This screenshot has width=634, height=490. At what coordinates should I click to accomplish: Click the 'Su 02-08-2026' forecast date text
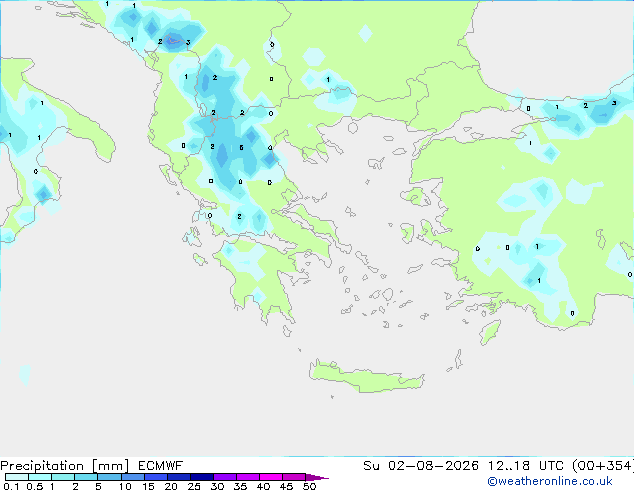click(421, 466)
